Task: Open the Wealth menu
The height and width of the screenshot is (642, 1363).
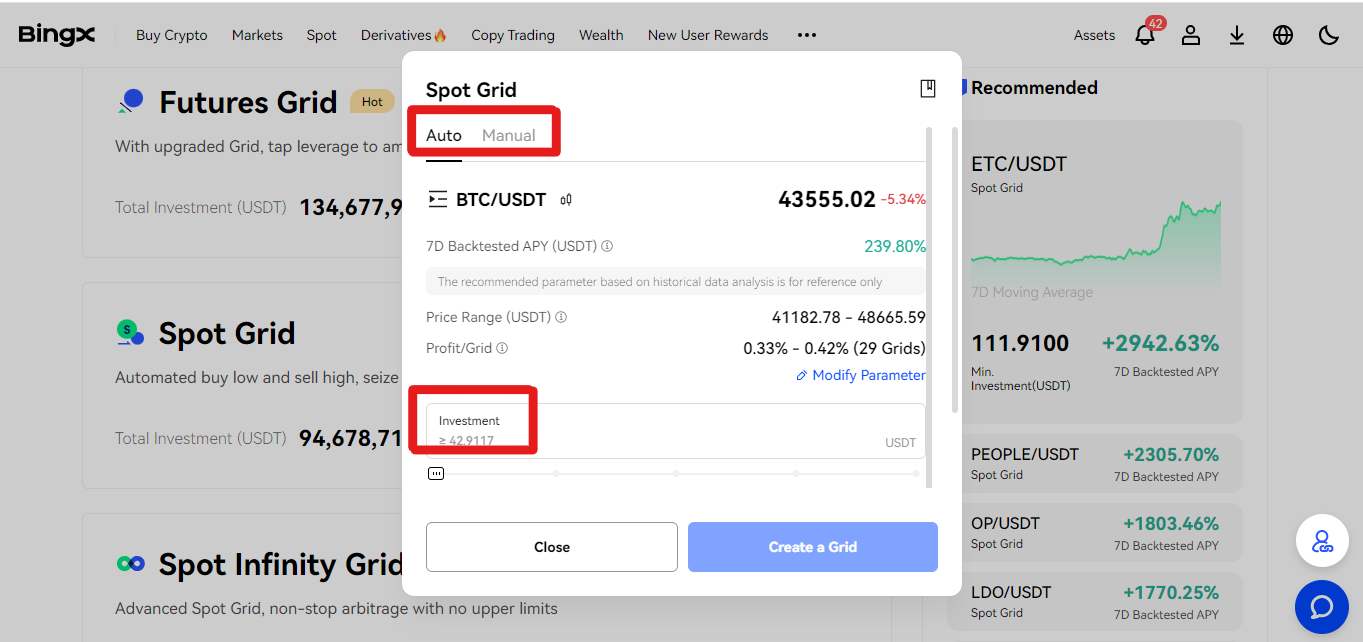Action: [601, 35]
